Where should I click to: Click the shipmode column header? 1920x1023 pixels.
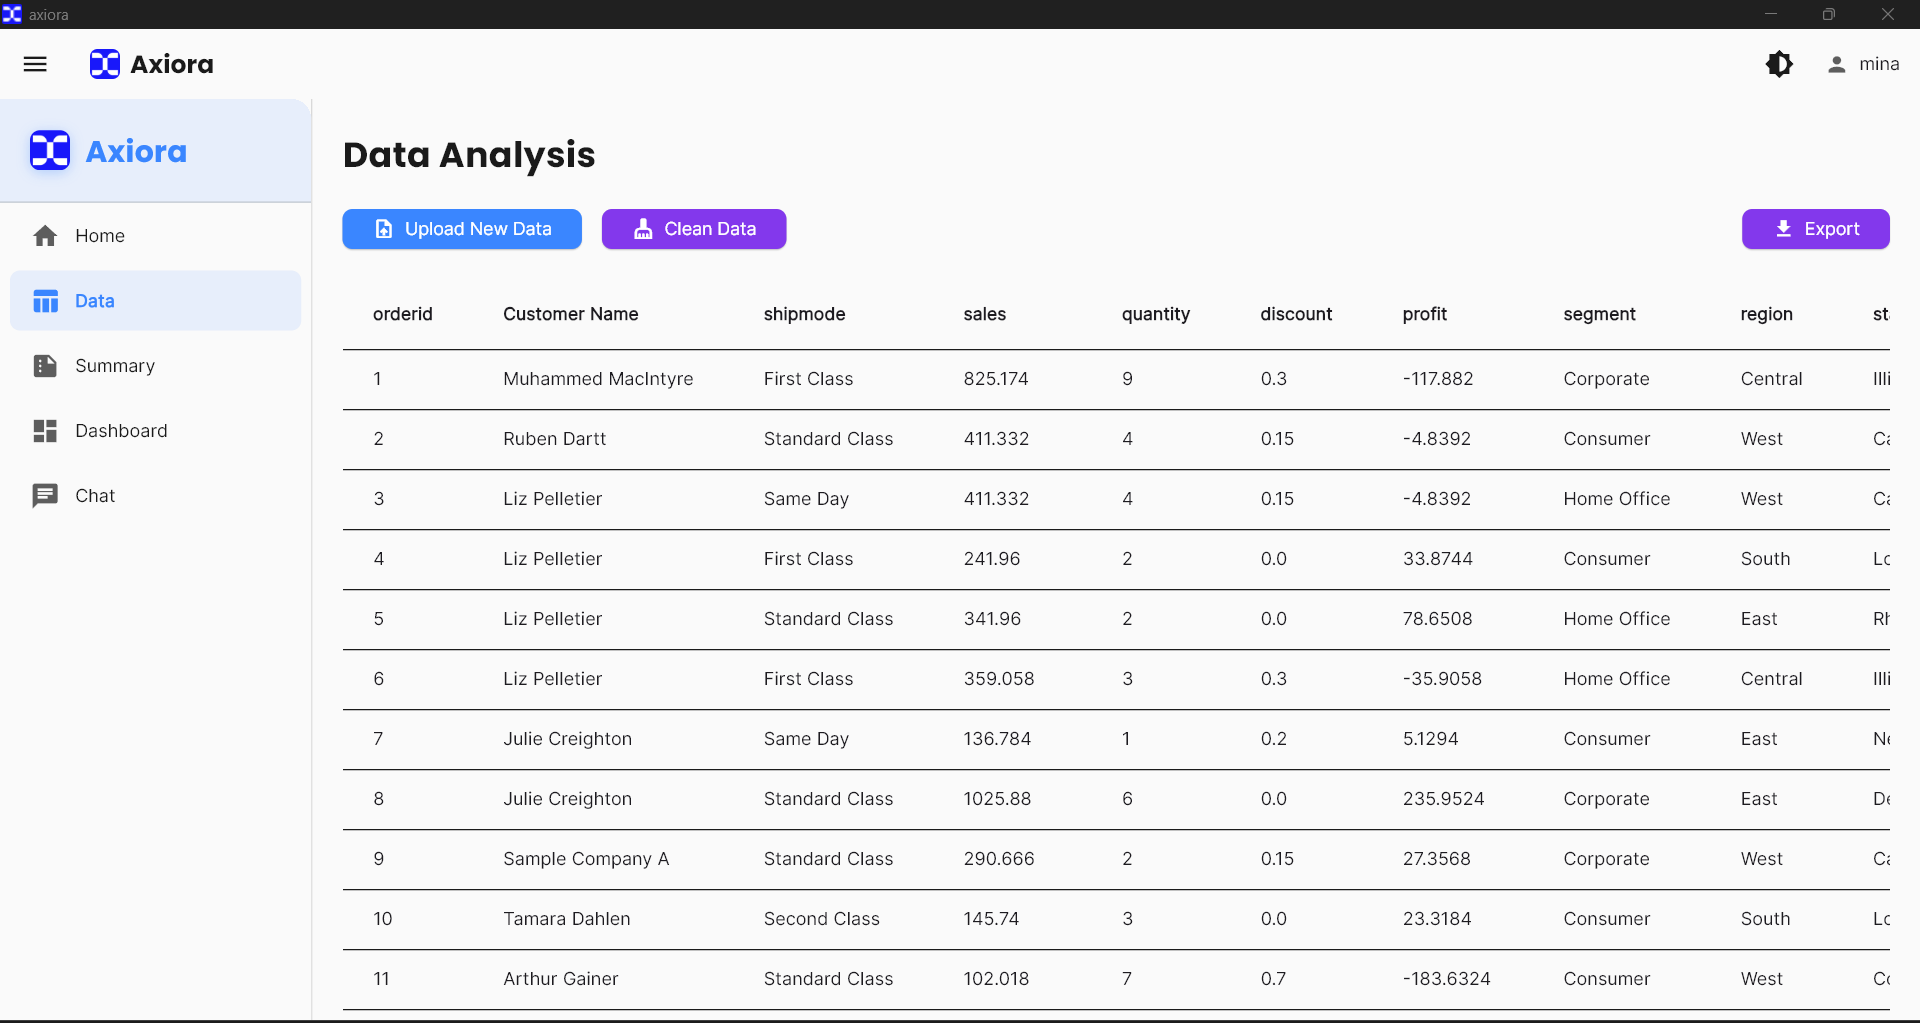pos(804,314)
